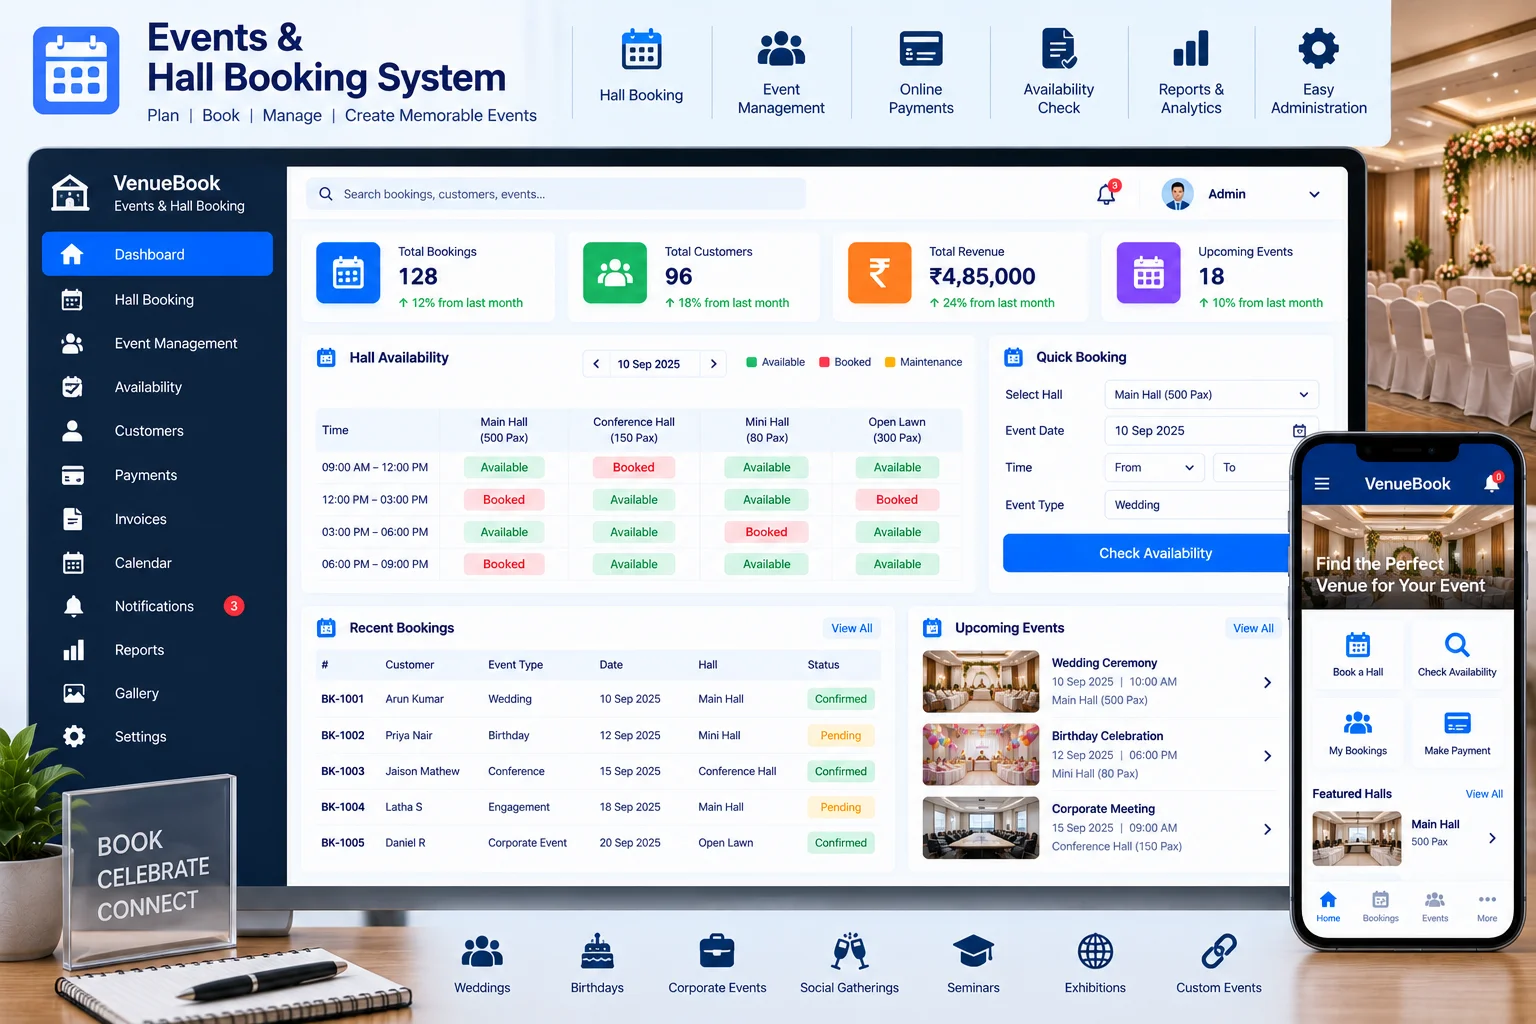1536x1024 pixels.
Task: Open Notifications in the sidebar
Action: coord(157,606)
